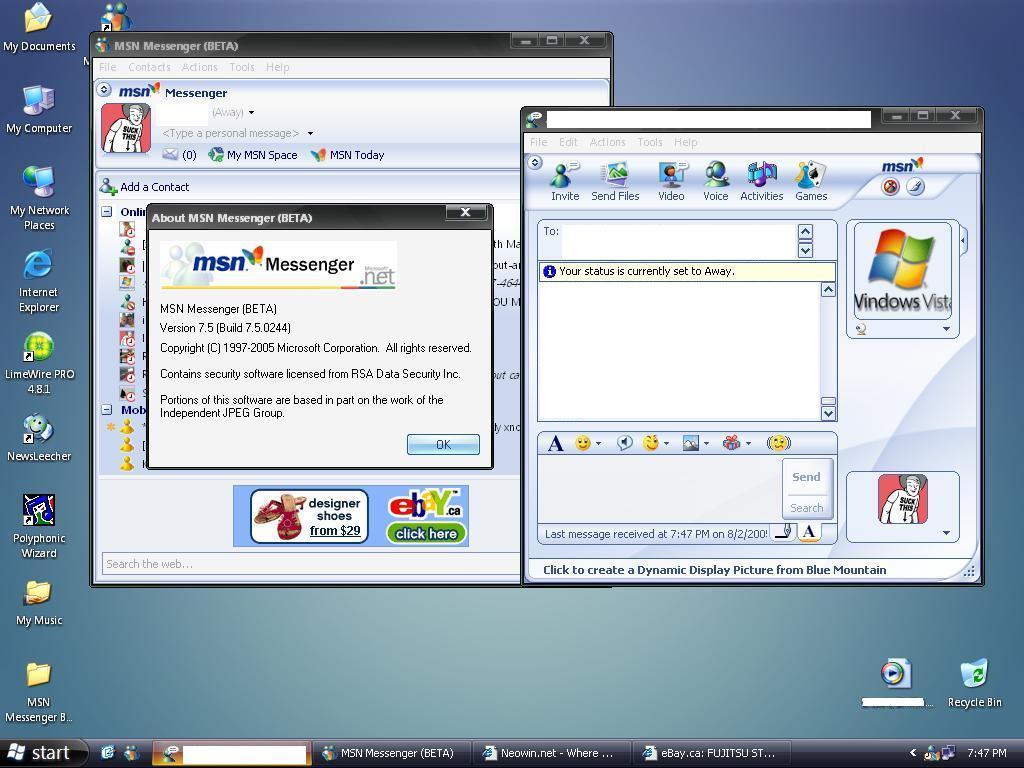Click the Invite icon in chat toolbar
This screenshot has width=1024, height=768.
pos(564,181)
